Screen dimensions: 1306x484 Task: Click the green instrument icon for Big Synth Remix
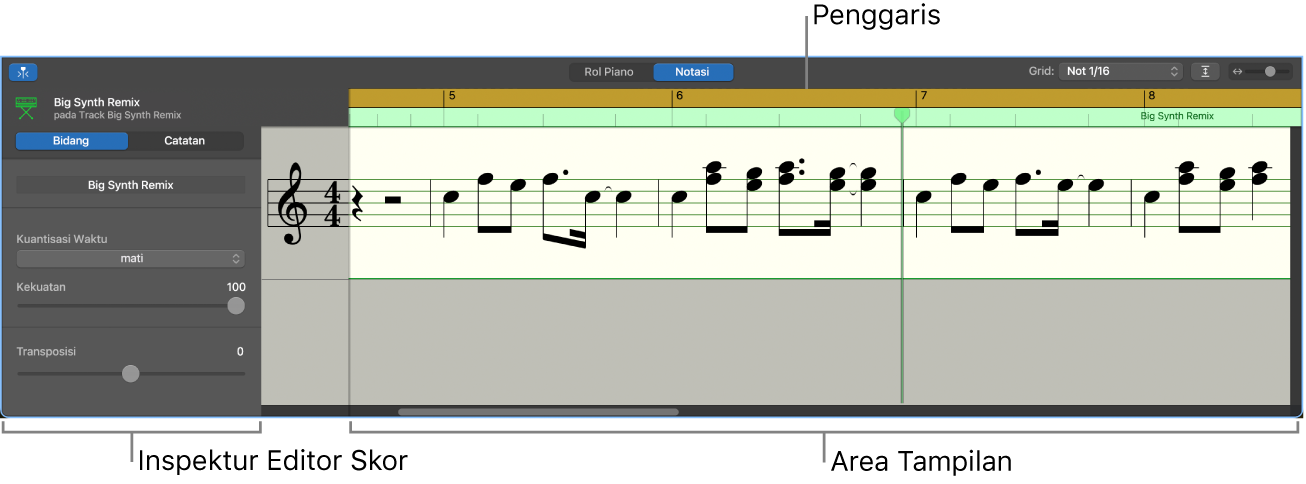(x=26, y=108)
